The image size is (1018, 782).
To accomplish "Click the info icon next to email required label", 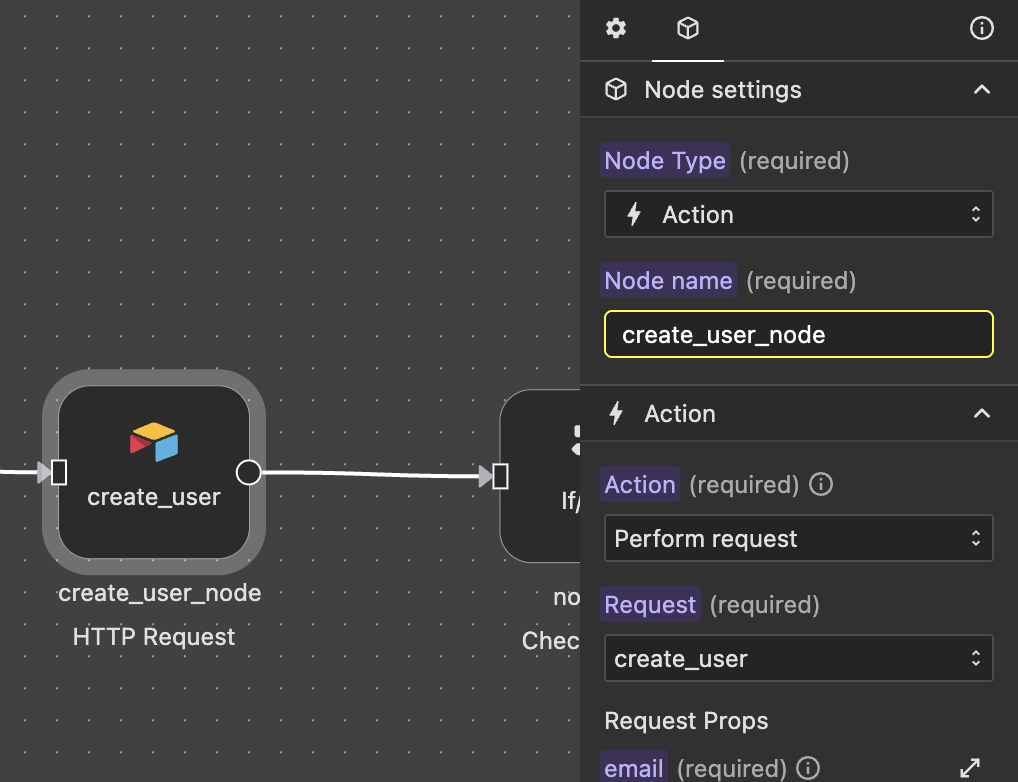I will tap(807, 768).
